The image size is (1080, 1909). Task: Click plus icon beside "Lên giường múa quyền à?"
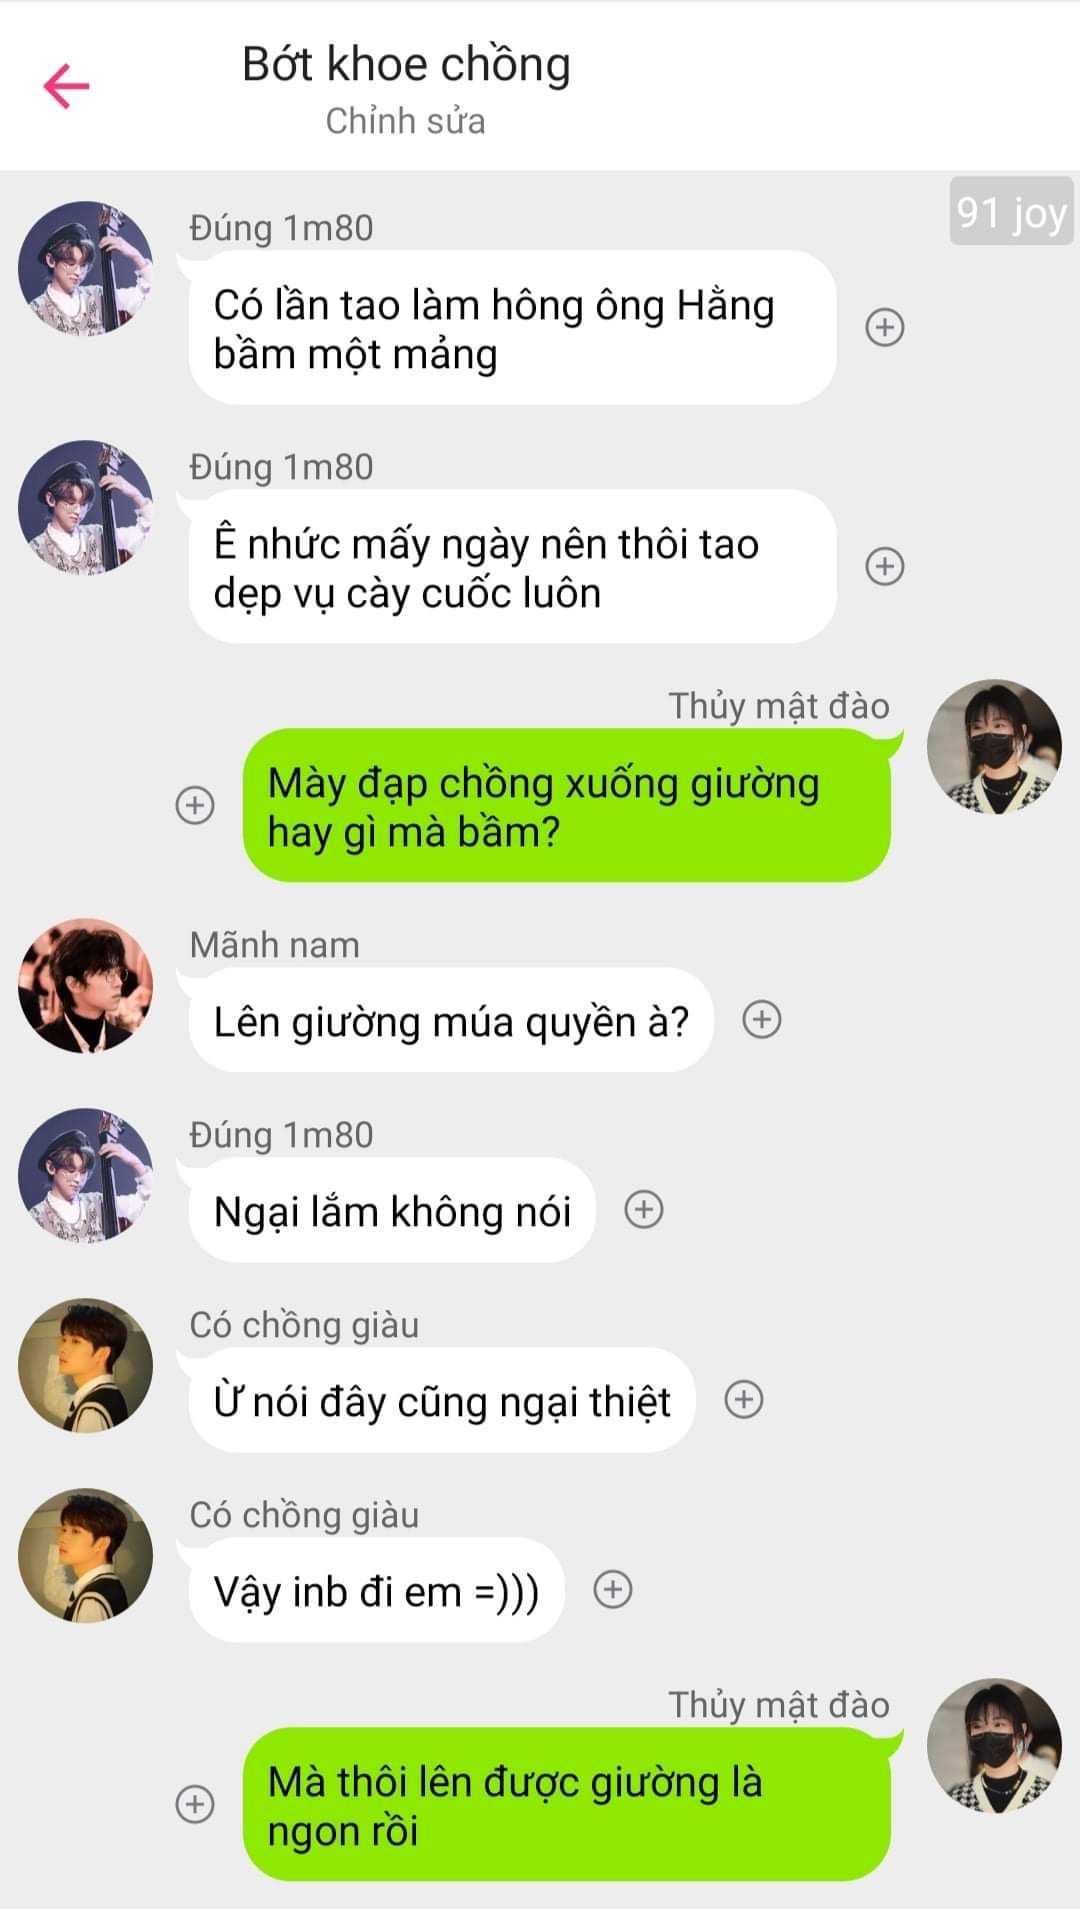point(761,1019)
